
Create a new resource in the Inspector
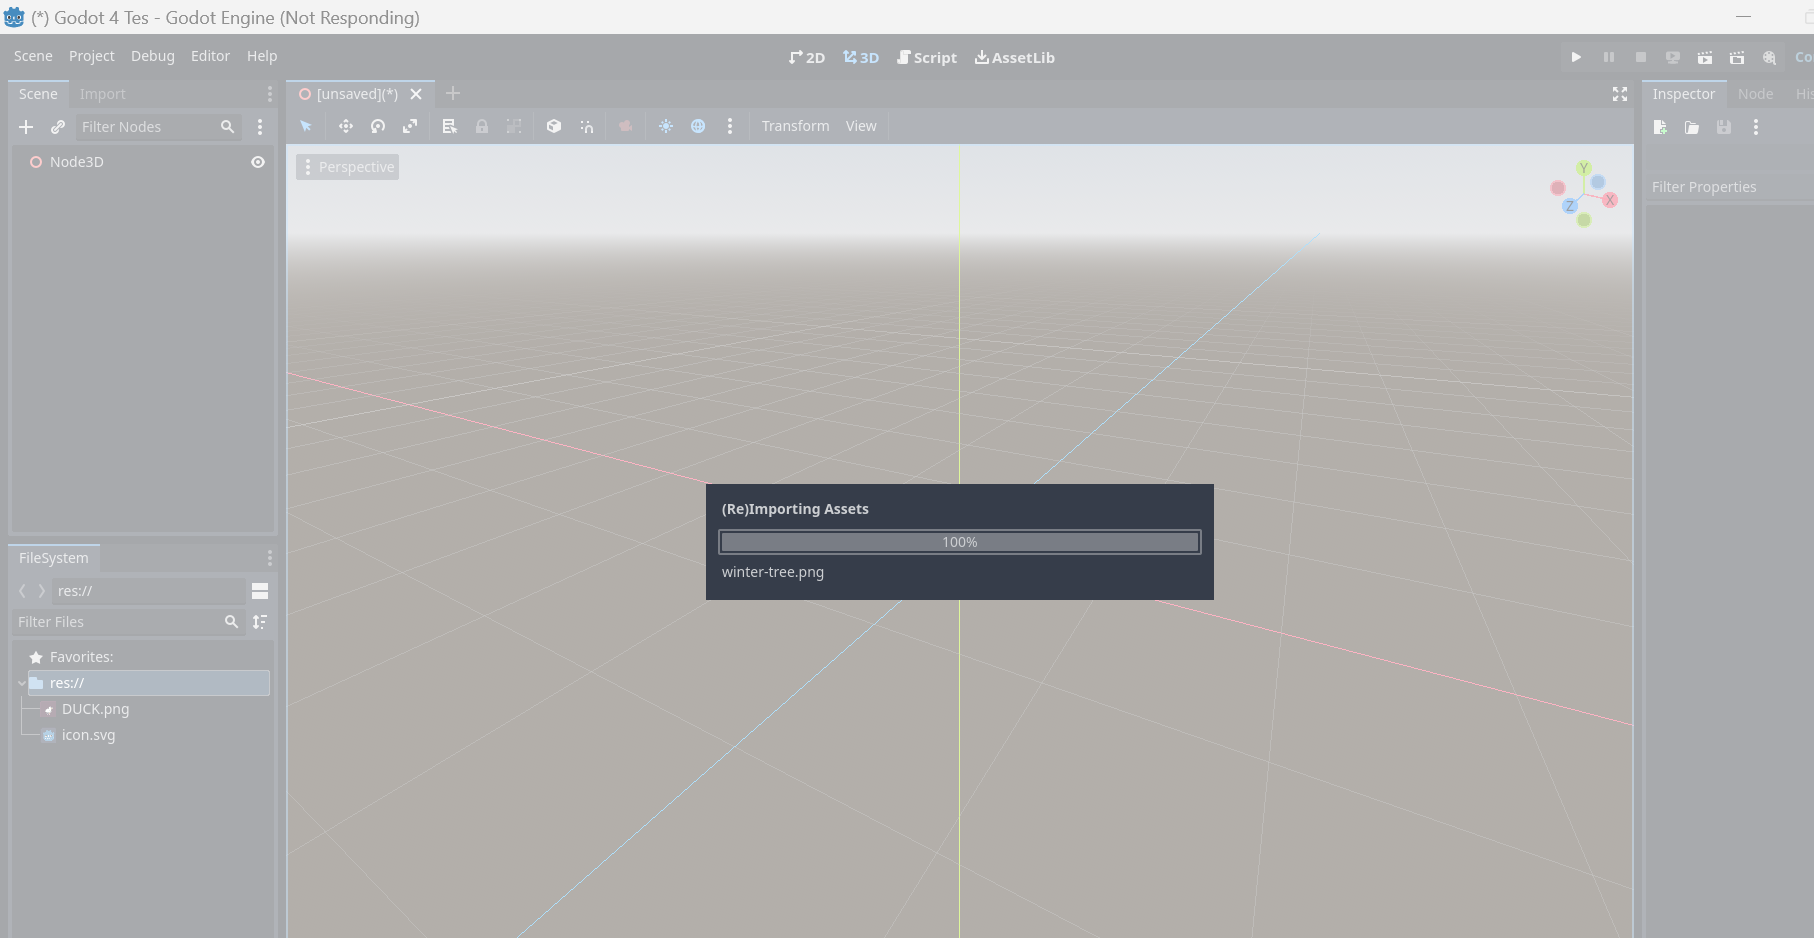(1660, 127)
